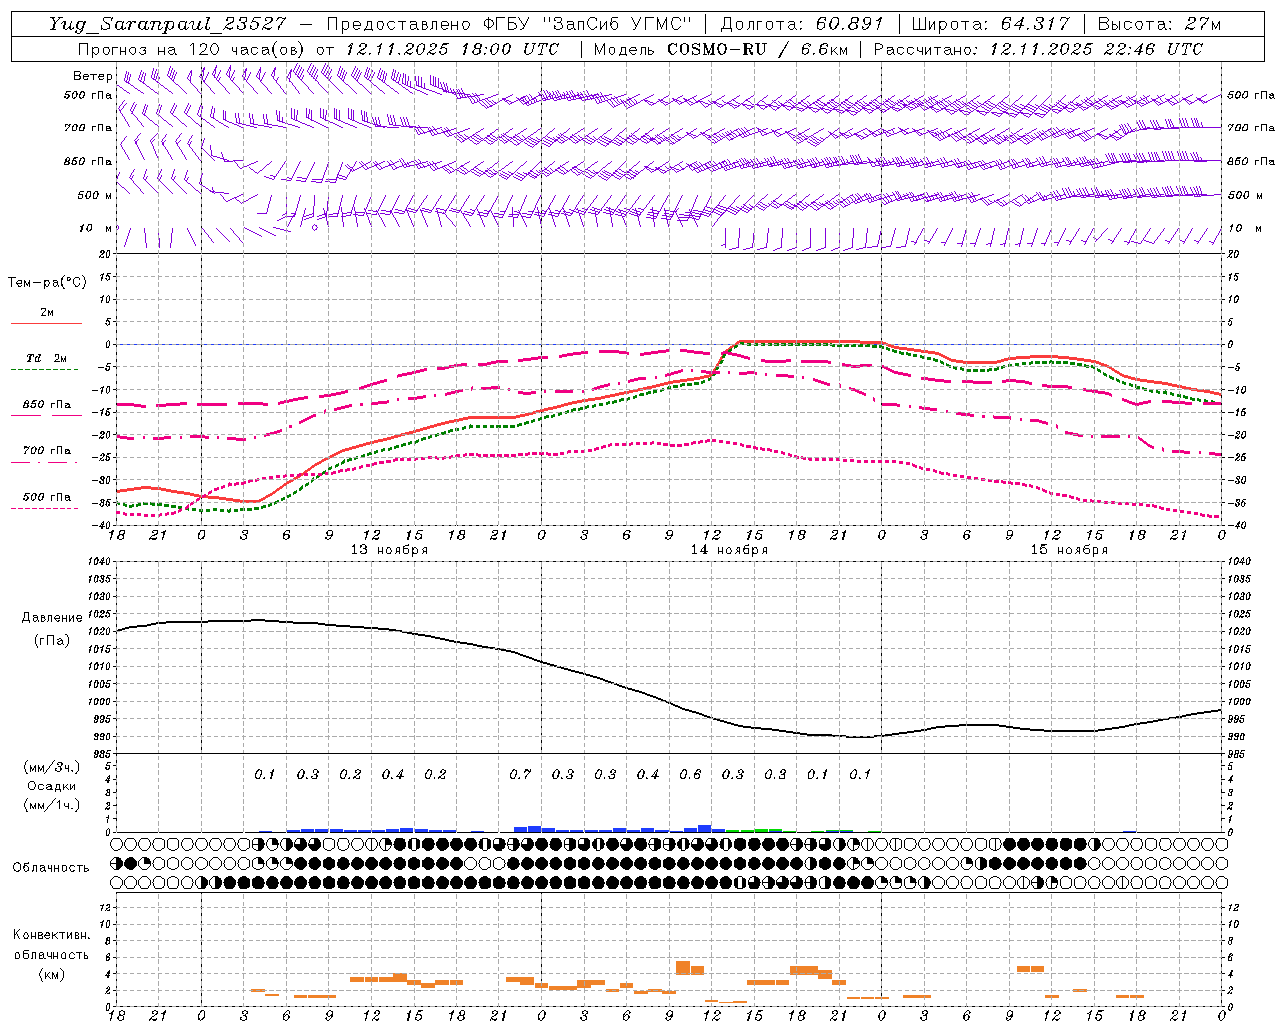
Task: Click the 0.7 precipitation value
Action: (520, 774)
